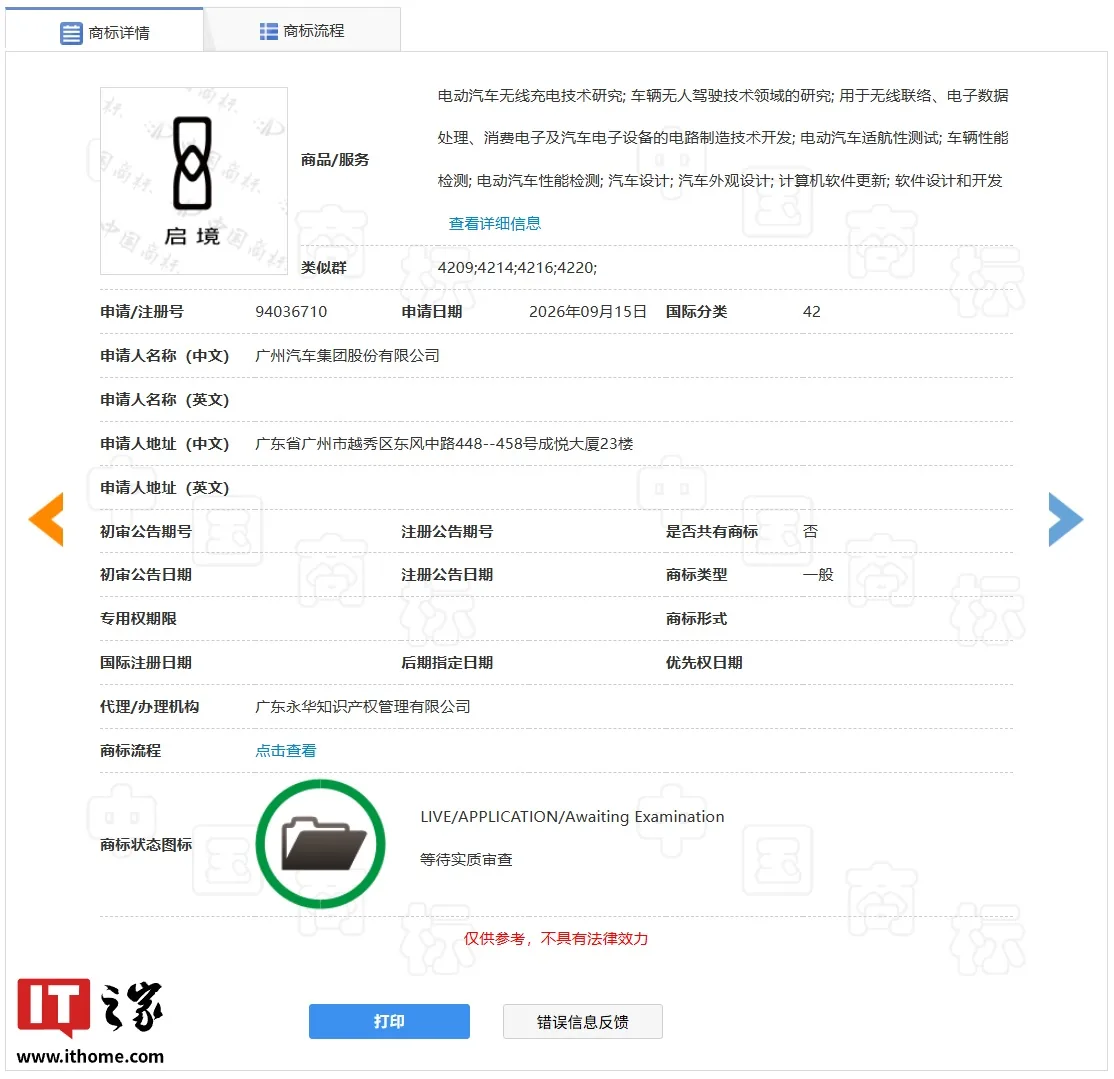Switch to the 商标详情 tab
This screenshot has height=1079, width=1114.
point(104,31)
